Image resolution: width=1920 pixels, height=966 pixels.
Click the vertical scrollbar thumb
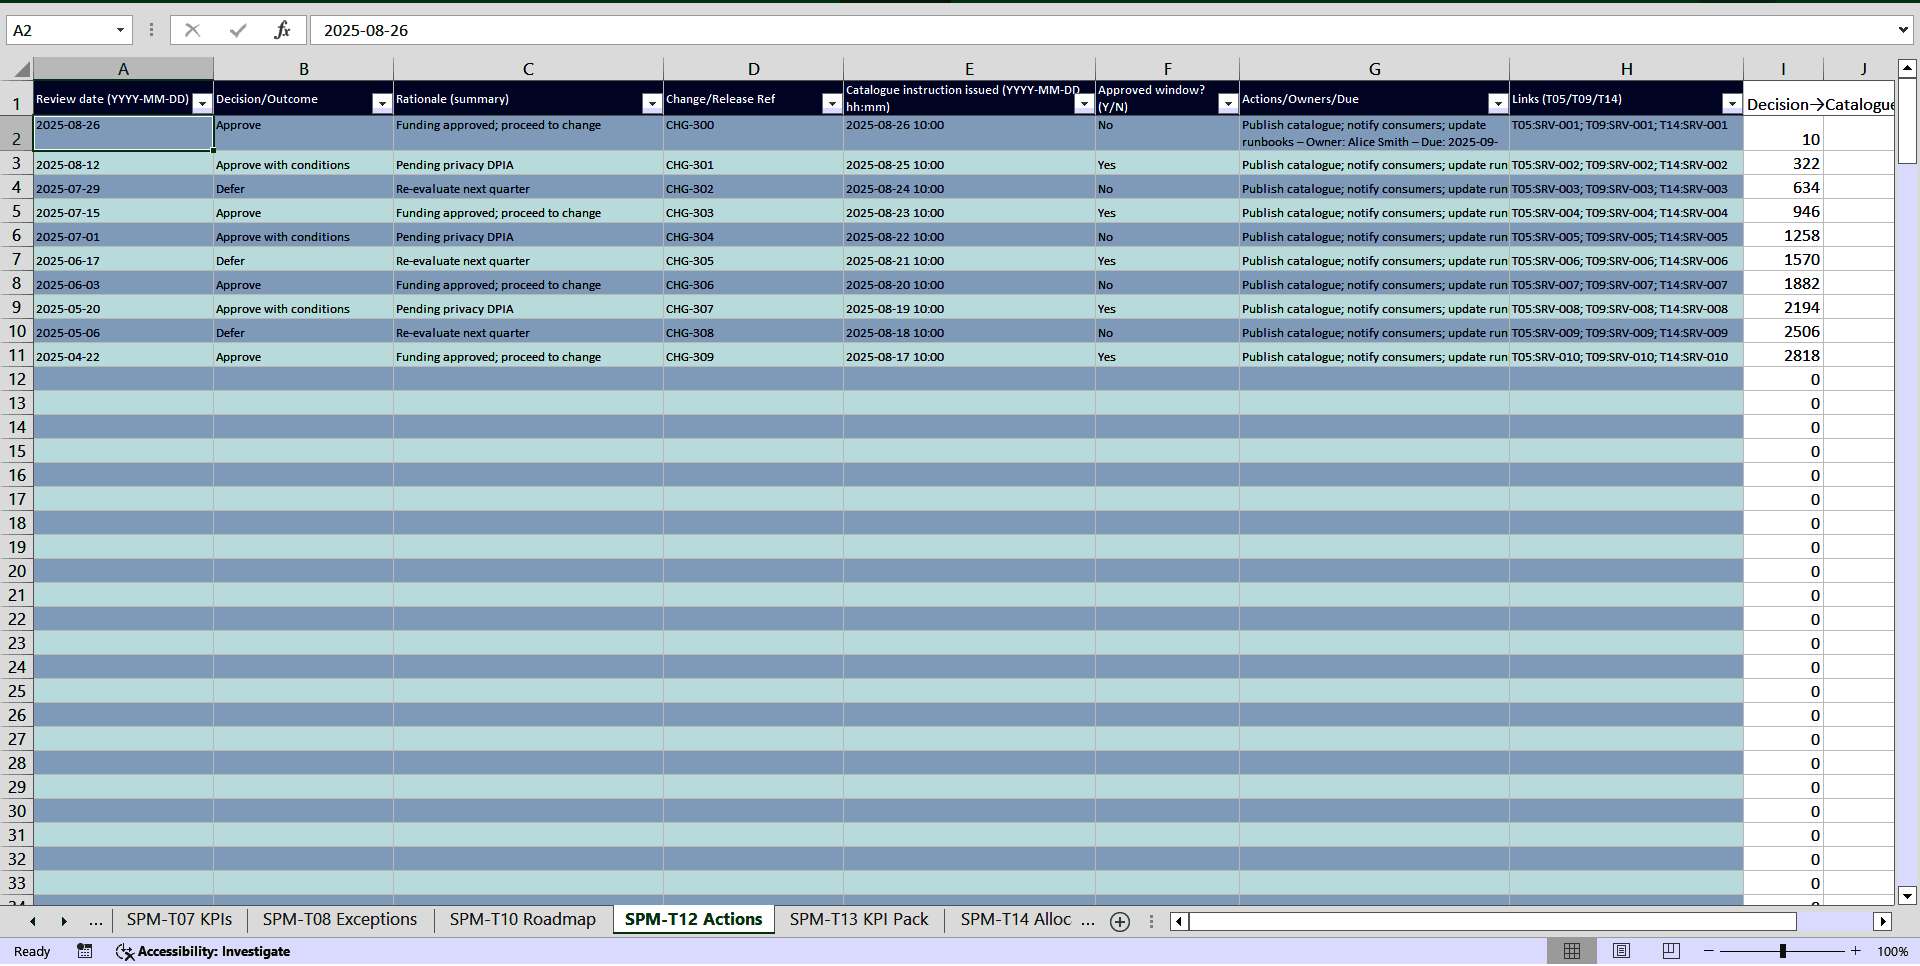tap(1907, 121)
